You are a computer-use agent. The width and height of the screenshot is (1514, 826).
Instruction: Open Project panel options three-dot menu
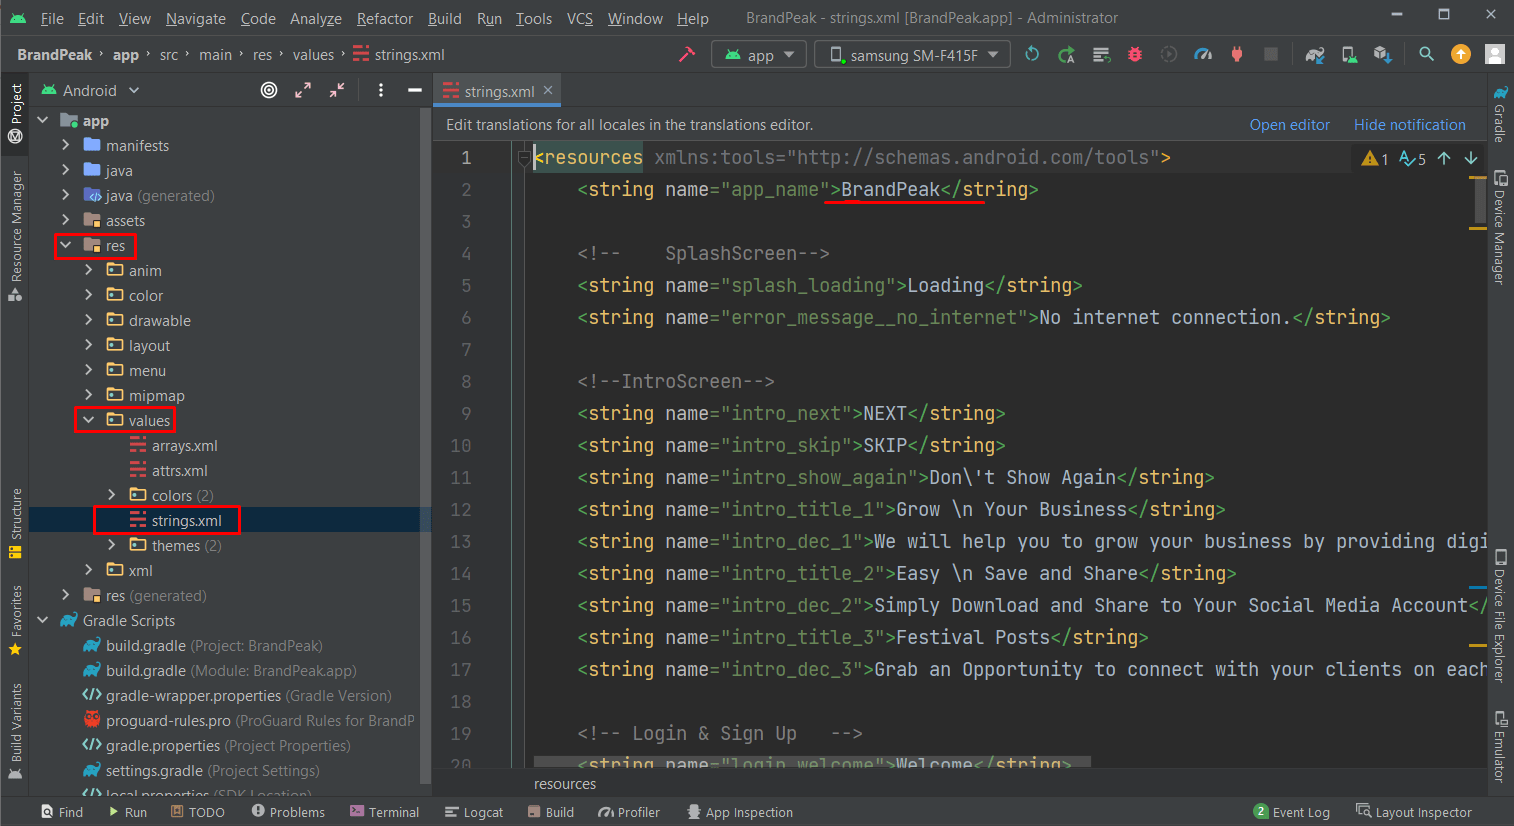[381, 90]
